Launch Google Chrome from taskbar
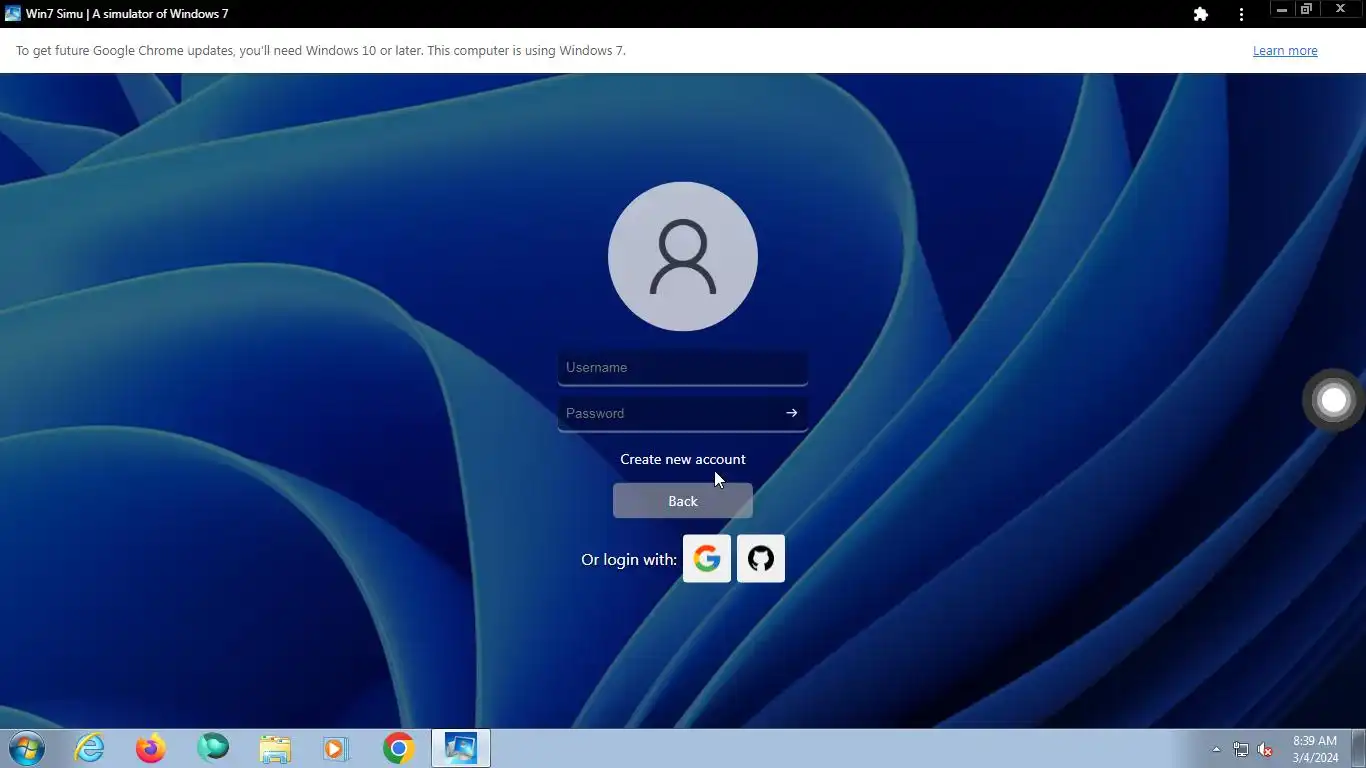This screenshot has height=768, width=1366. click(x=398, y=748)
